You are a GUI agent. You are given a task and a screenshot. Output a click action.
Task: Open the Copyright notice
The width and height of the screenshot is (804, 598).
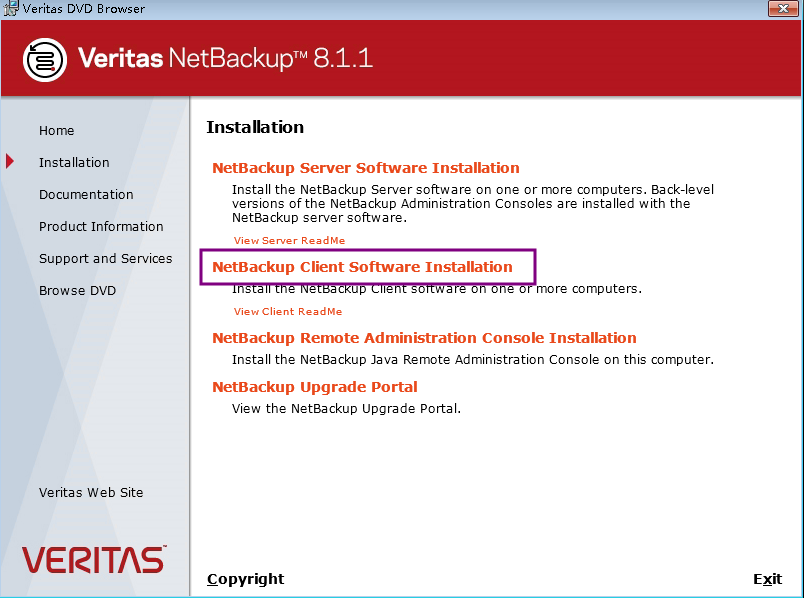click(x=245, y=579)
